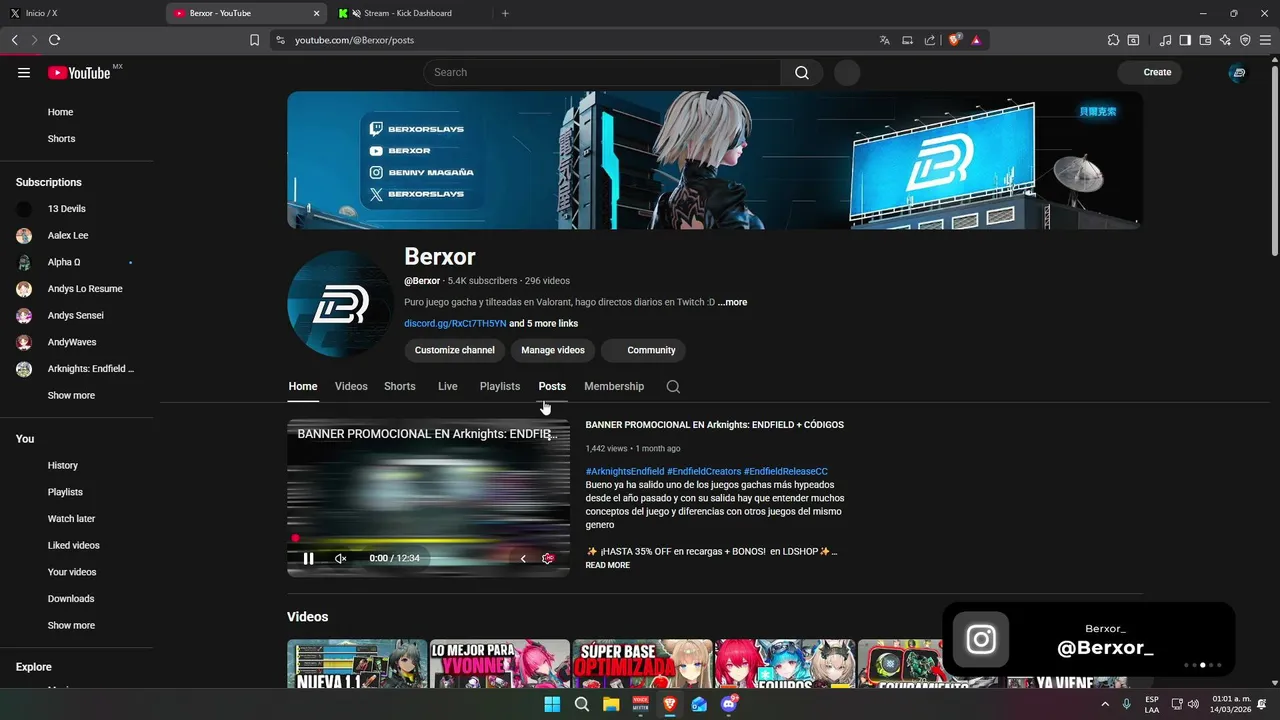Image resolution: width=1280 pixels, height=720 pixels.
Task: Click in the YouTube search field
Action: [x=602, y=72]
